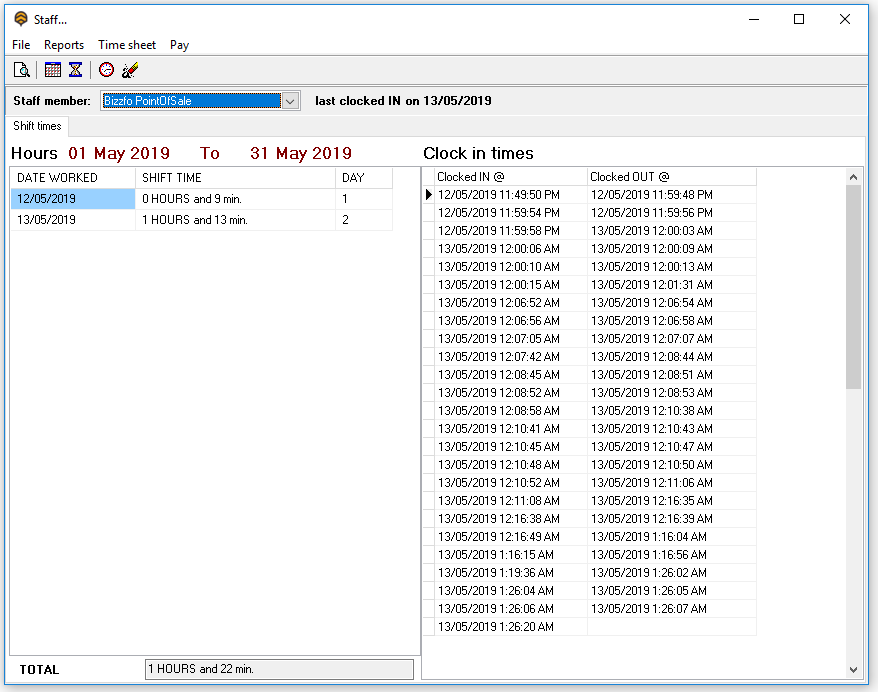878x692 pixels.
Task: Open the File menu
Action: click(21, 45)
